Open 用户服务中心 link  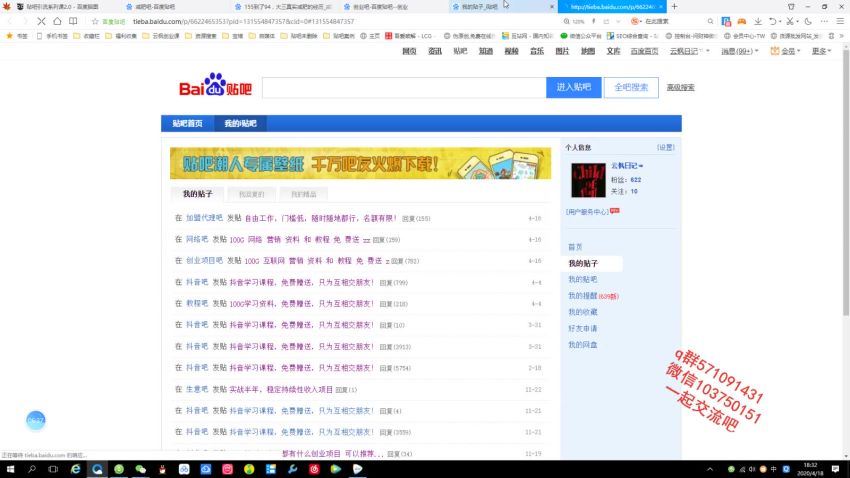[587, 212]
